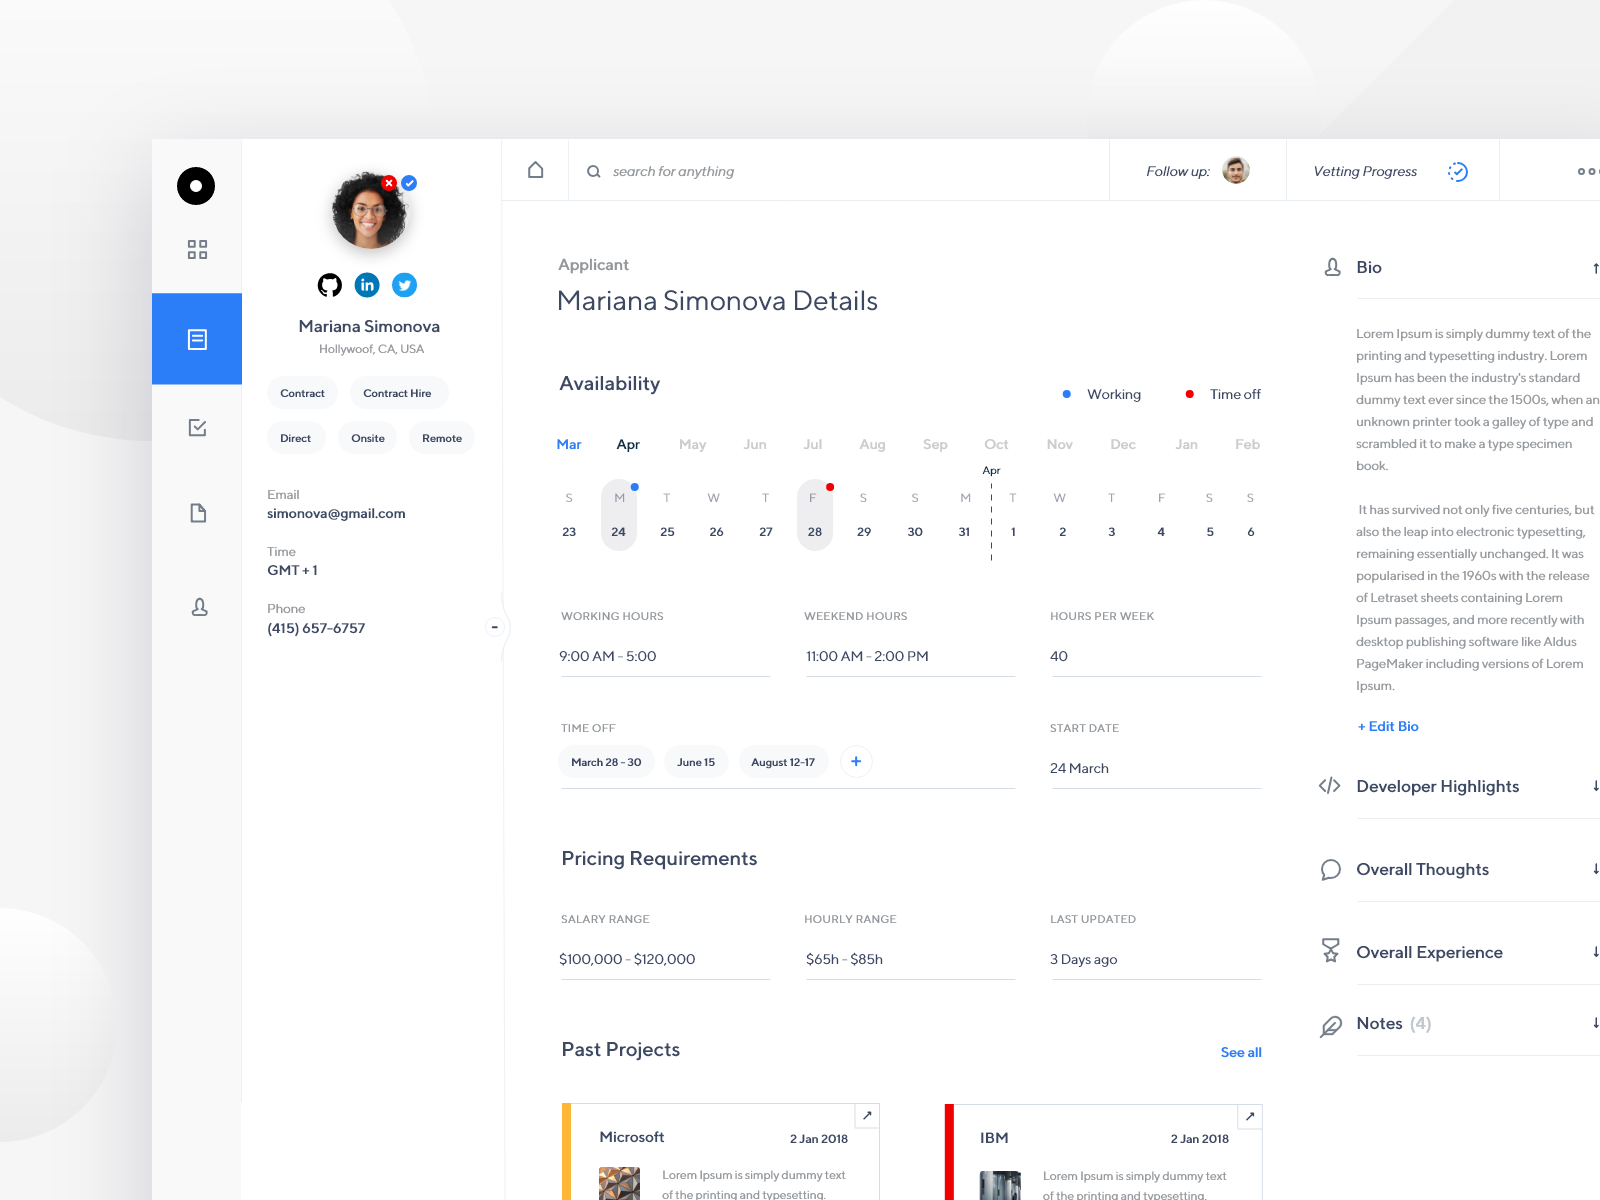This screenshot has height=1200, width=1600.
Task: Open Mariana's GitHub profile icon
Action: 329,285
